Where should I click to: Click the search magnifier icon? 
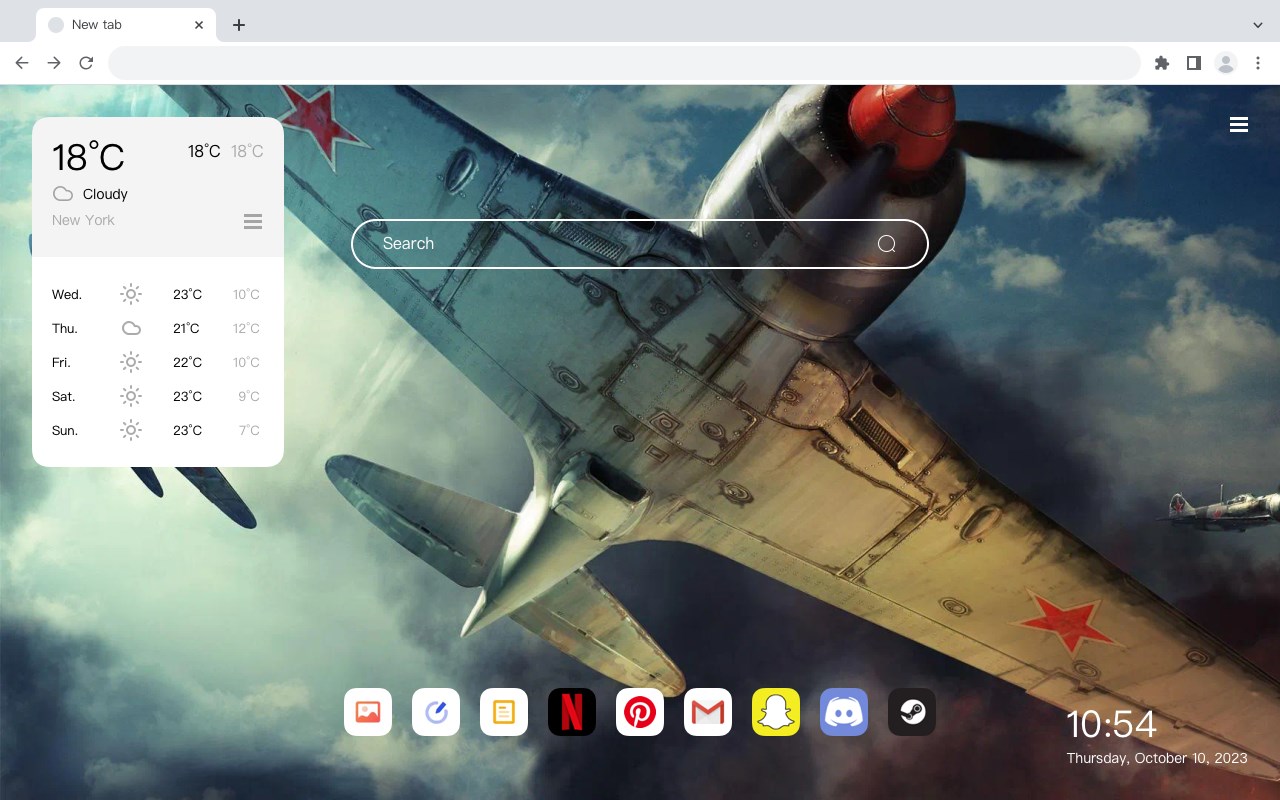coord(887,244)
